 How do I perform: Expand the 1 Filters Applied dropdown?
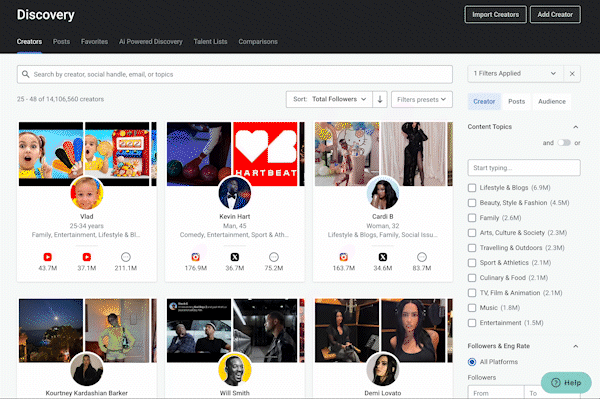tap(515, 73)
